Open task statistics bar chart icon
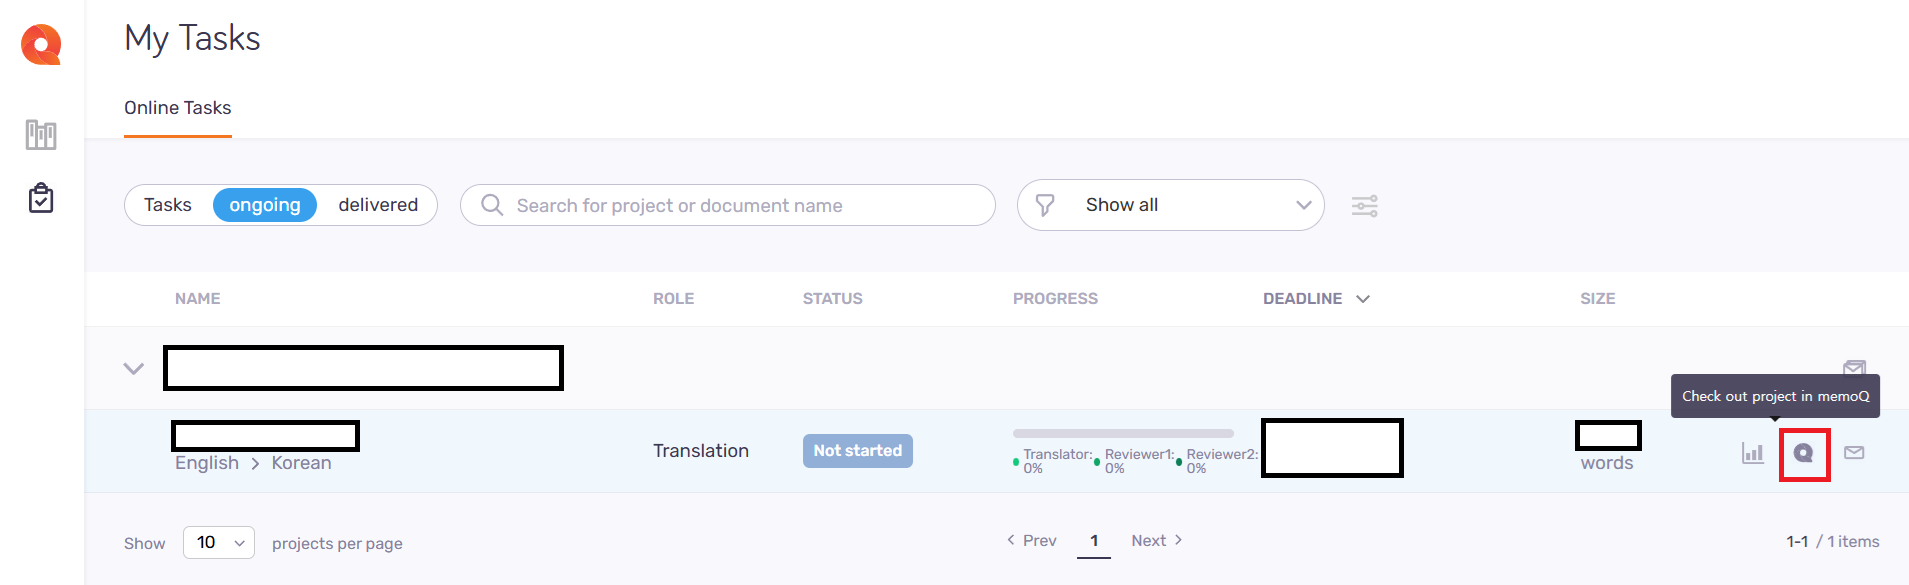The image size is (1909, 585). (x=1753, y=453)
